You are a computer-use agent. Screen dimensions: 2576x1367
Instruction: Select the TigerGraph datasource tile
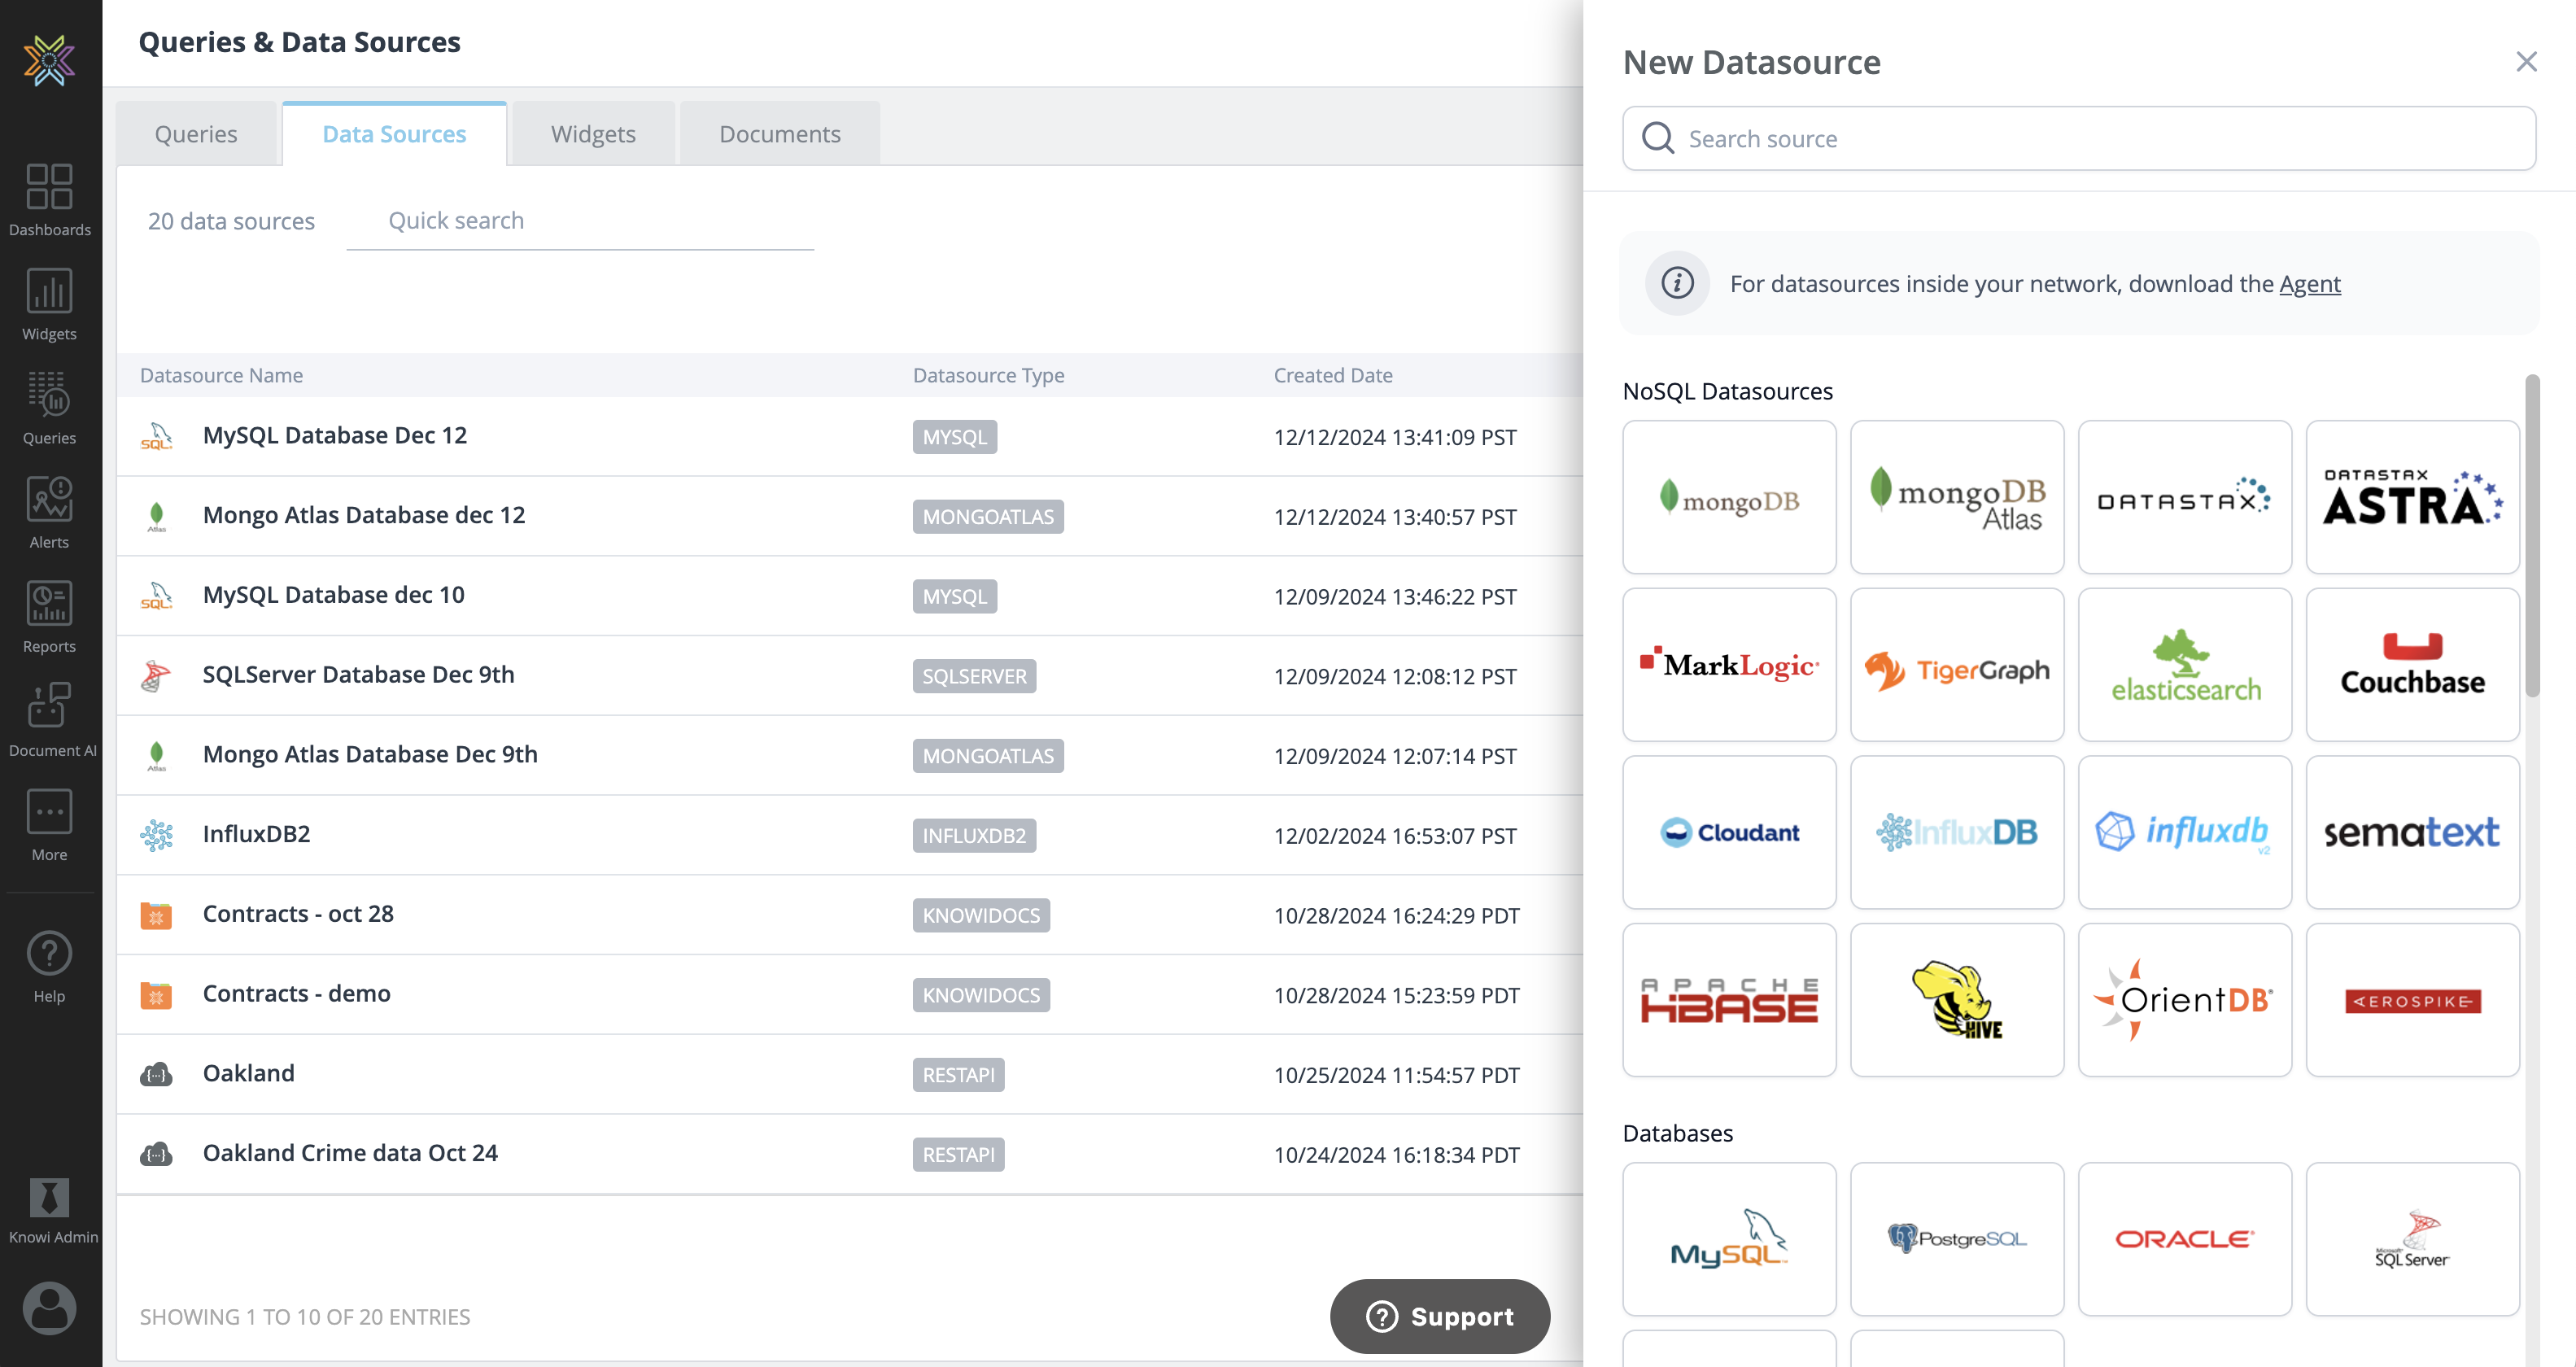click(x=1956, y=665)
